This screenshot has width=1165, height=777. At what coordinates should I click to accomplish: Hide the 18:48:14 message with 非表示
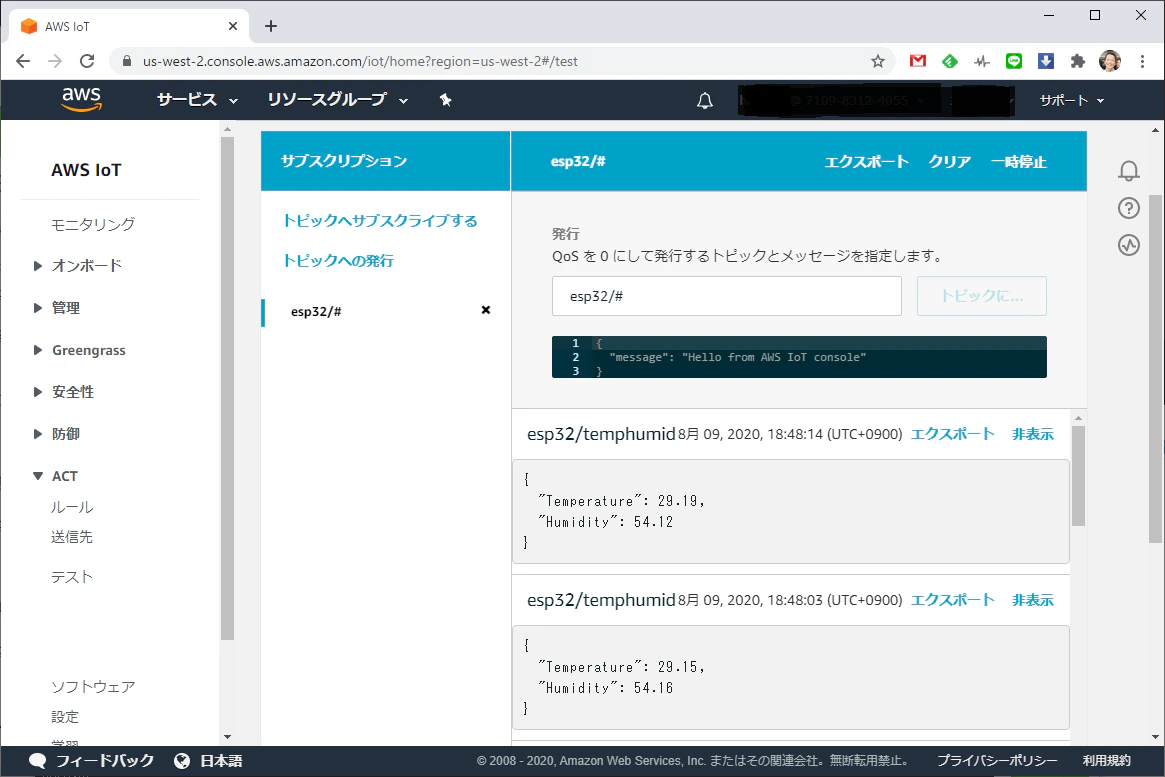1033,434
